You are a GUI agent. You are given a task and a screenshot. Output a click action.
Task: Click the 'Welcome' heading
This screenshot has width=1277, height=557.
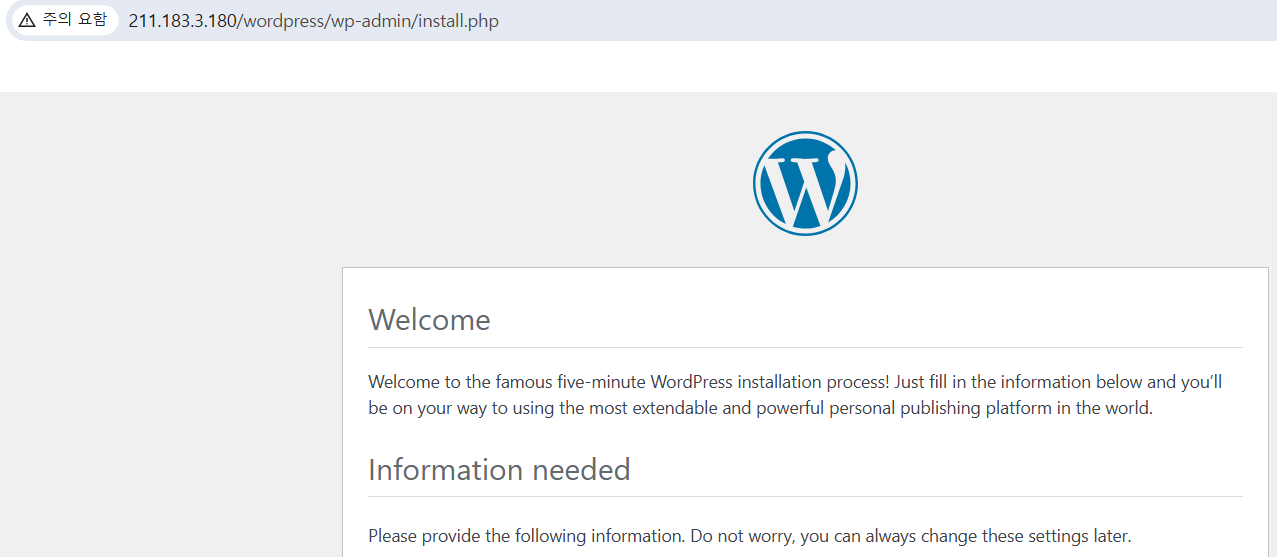pos(429,320)
